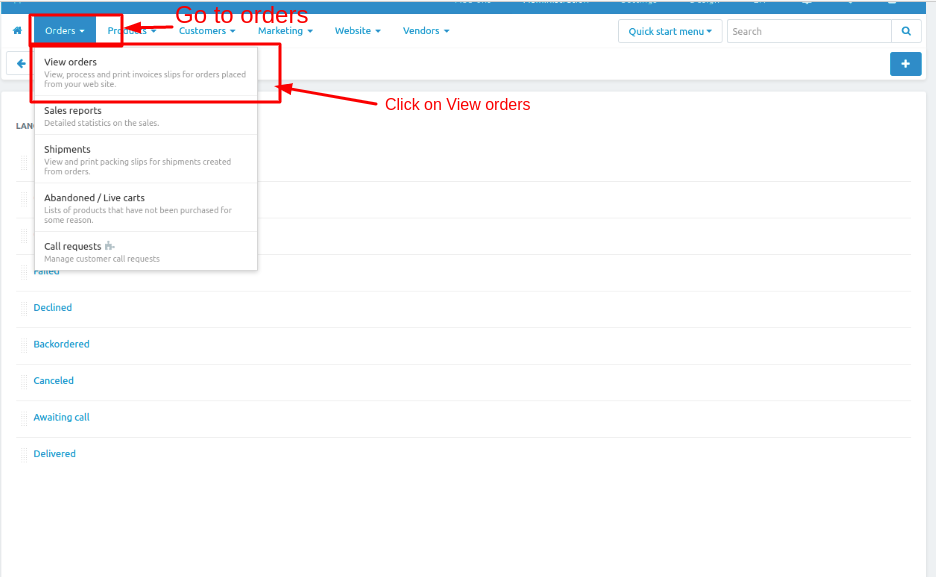
Task: Click the drag handle beside Canceled
Action: (x=24, y=381)
